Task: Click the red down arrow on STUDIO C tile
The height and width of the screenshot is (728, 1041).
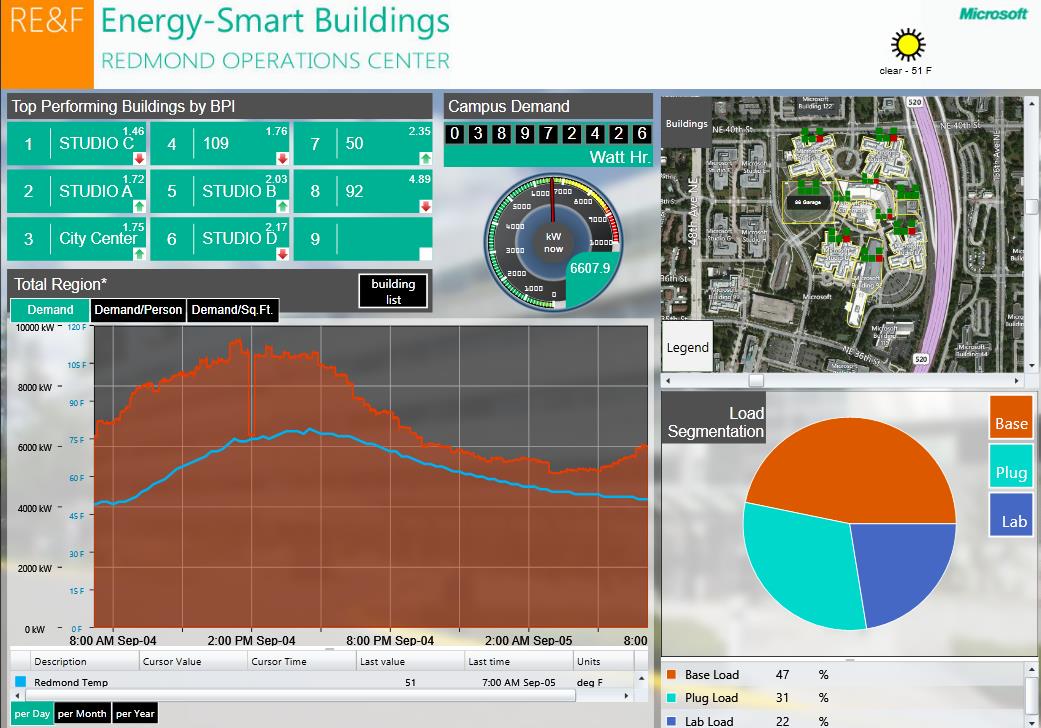Action: click(x=139, y=159)
